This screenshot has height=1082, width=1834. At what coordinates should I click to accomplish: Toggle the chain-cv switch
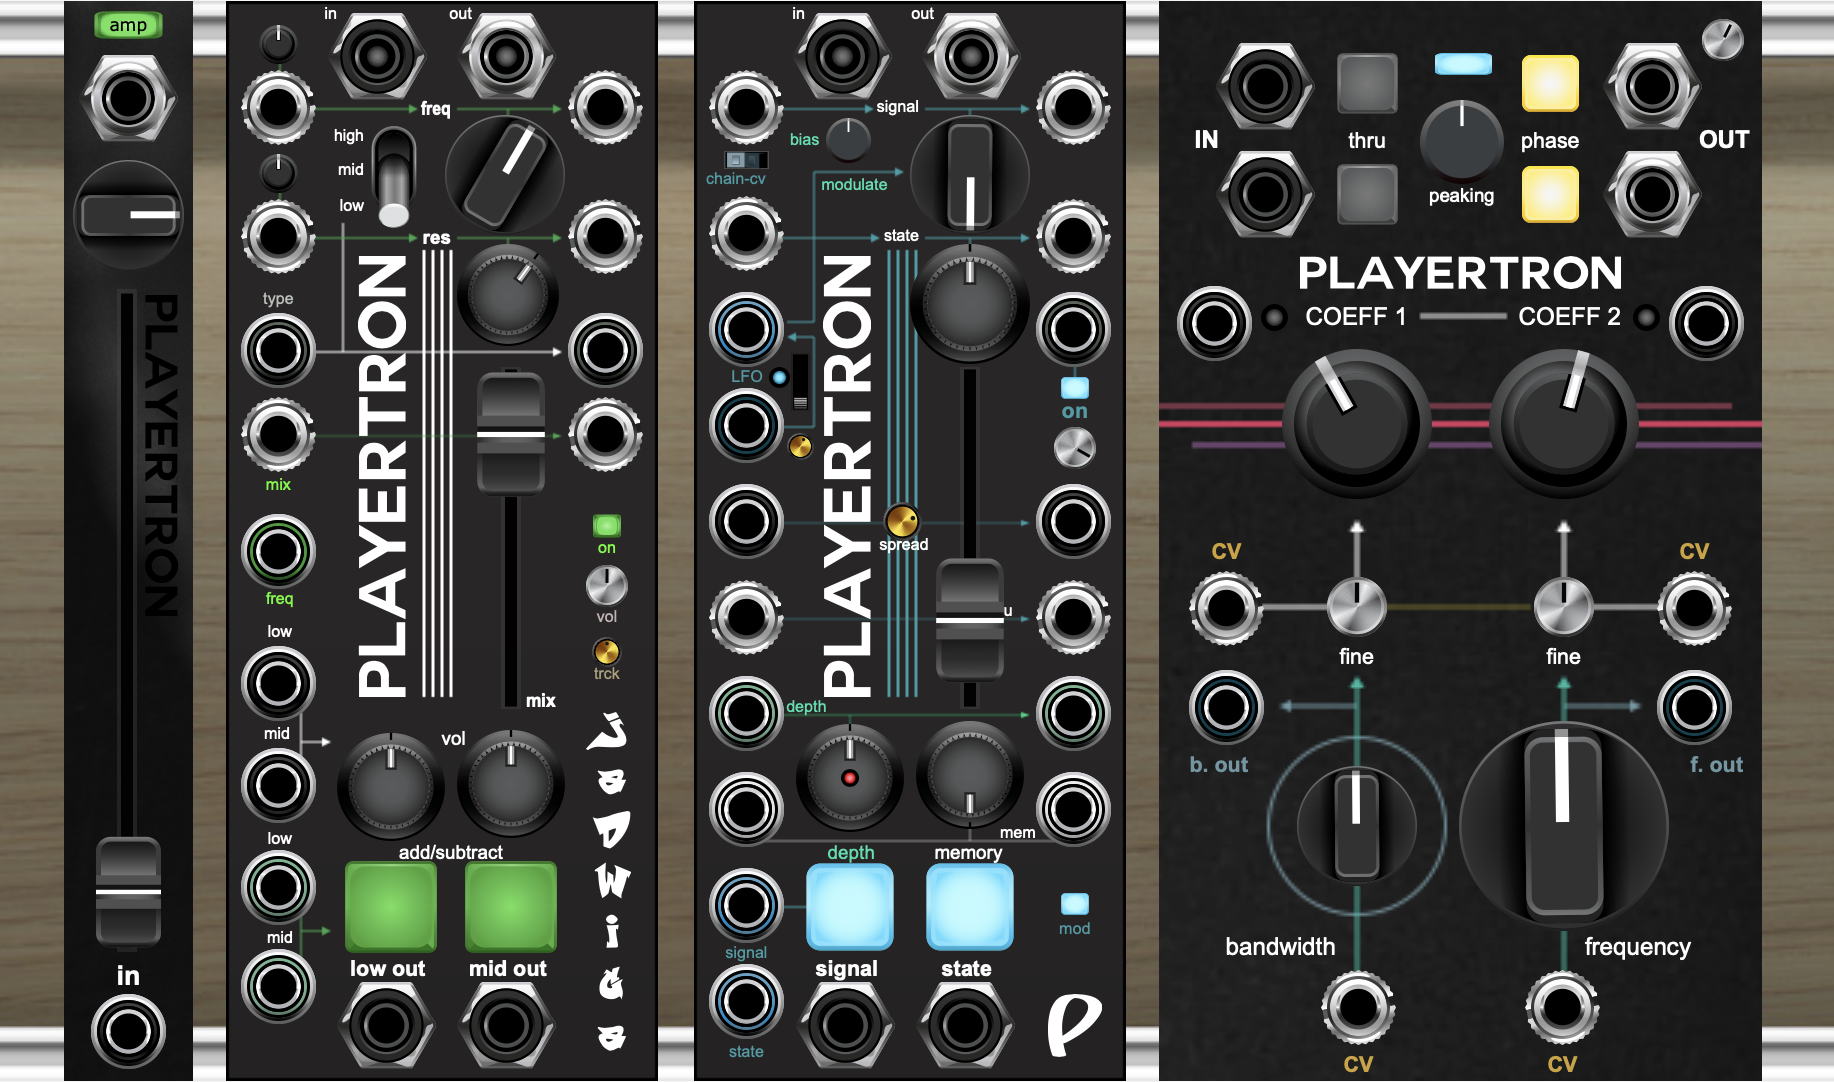tap(746, 160)
